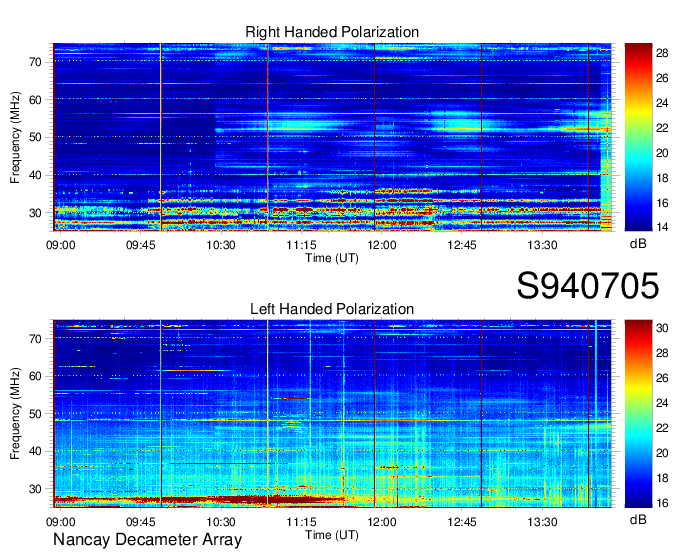Click upper plot 'Frequency (MHz)' axis label
This screenshot has height=552, width=680.
point(15,137)
